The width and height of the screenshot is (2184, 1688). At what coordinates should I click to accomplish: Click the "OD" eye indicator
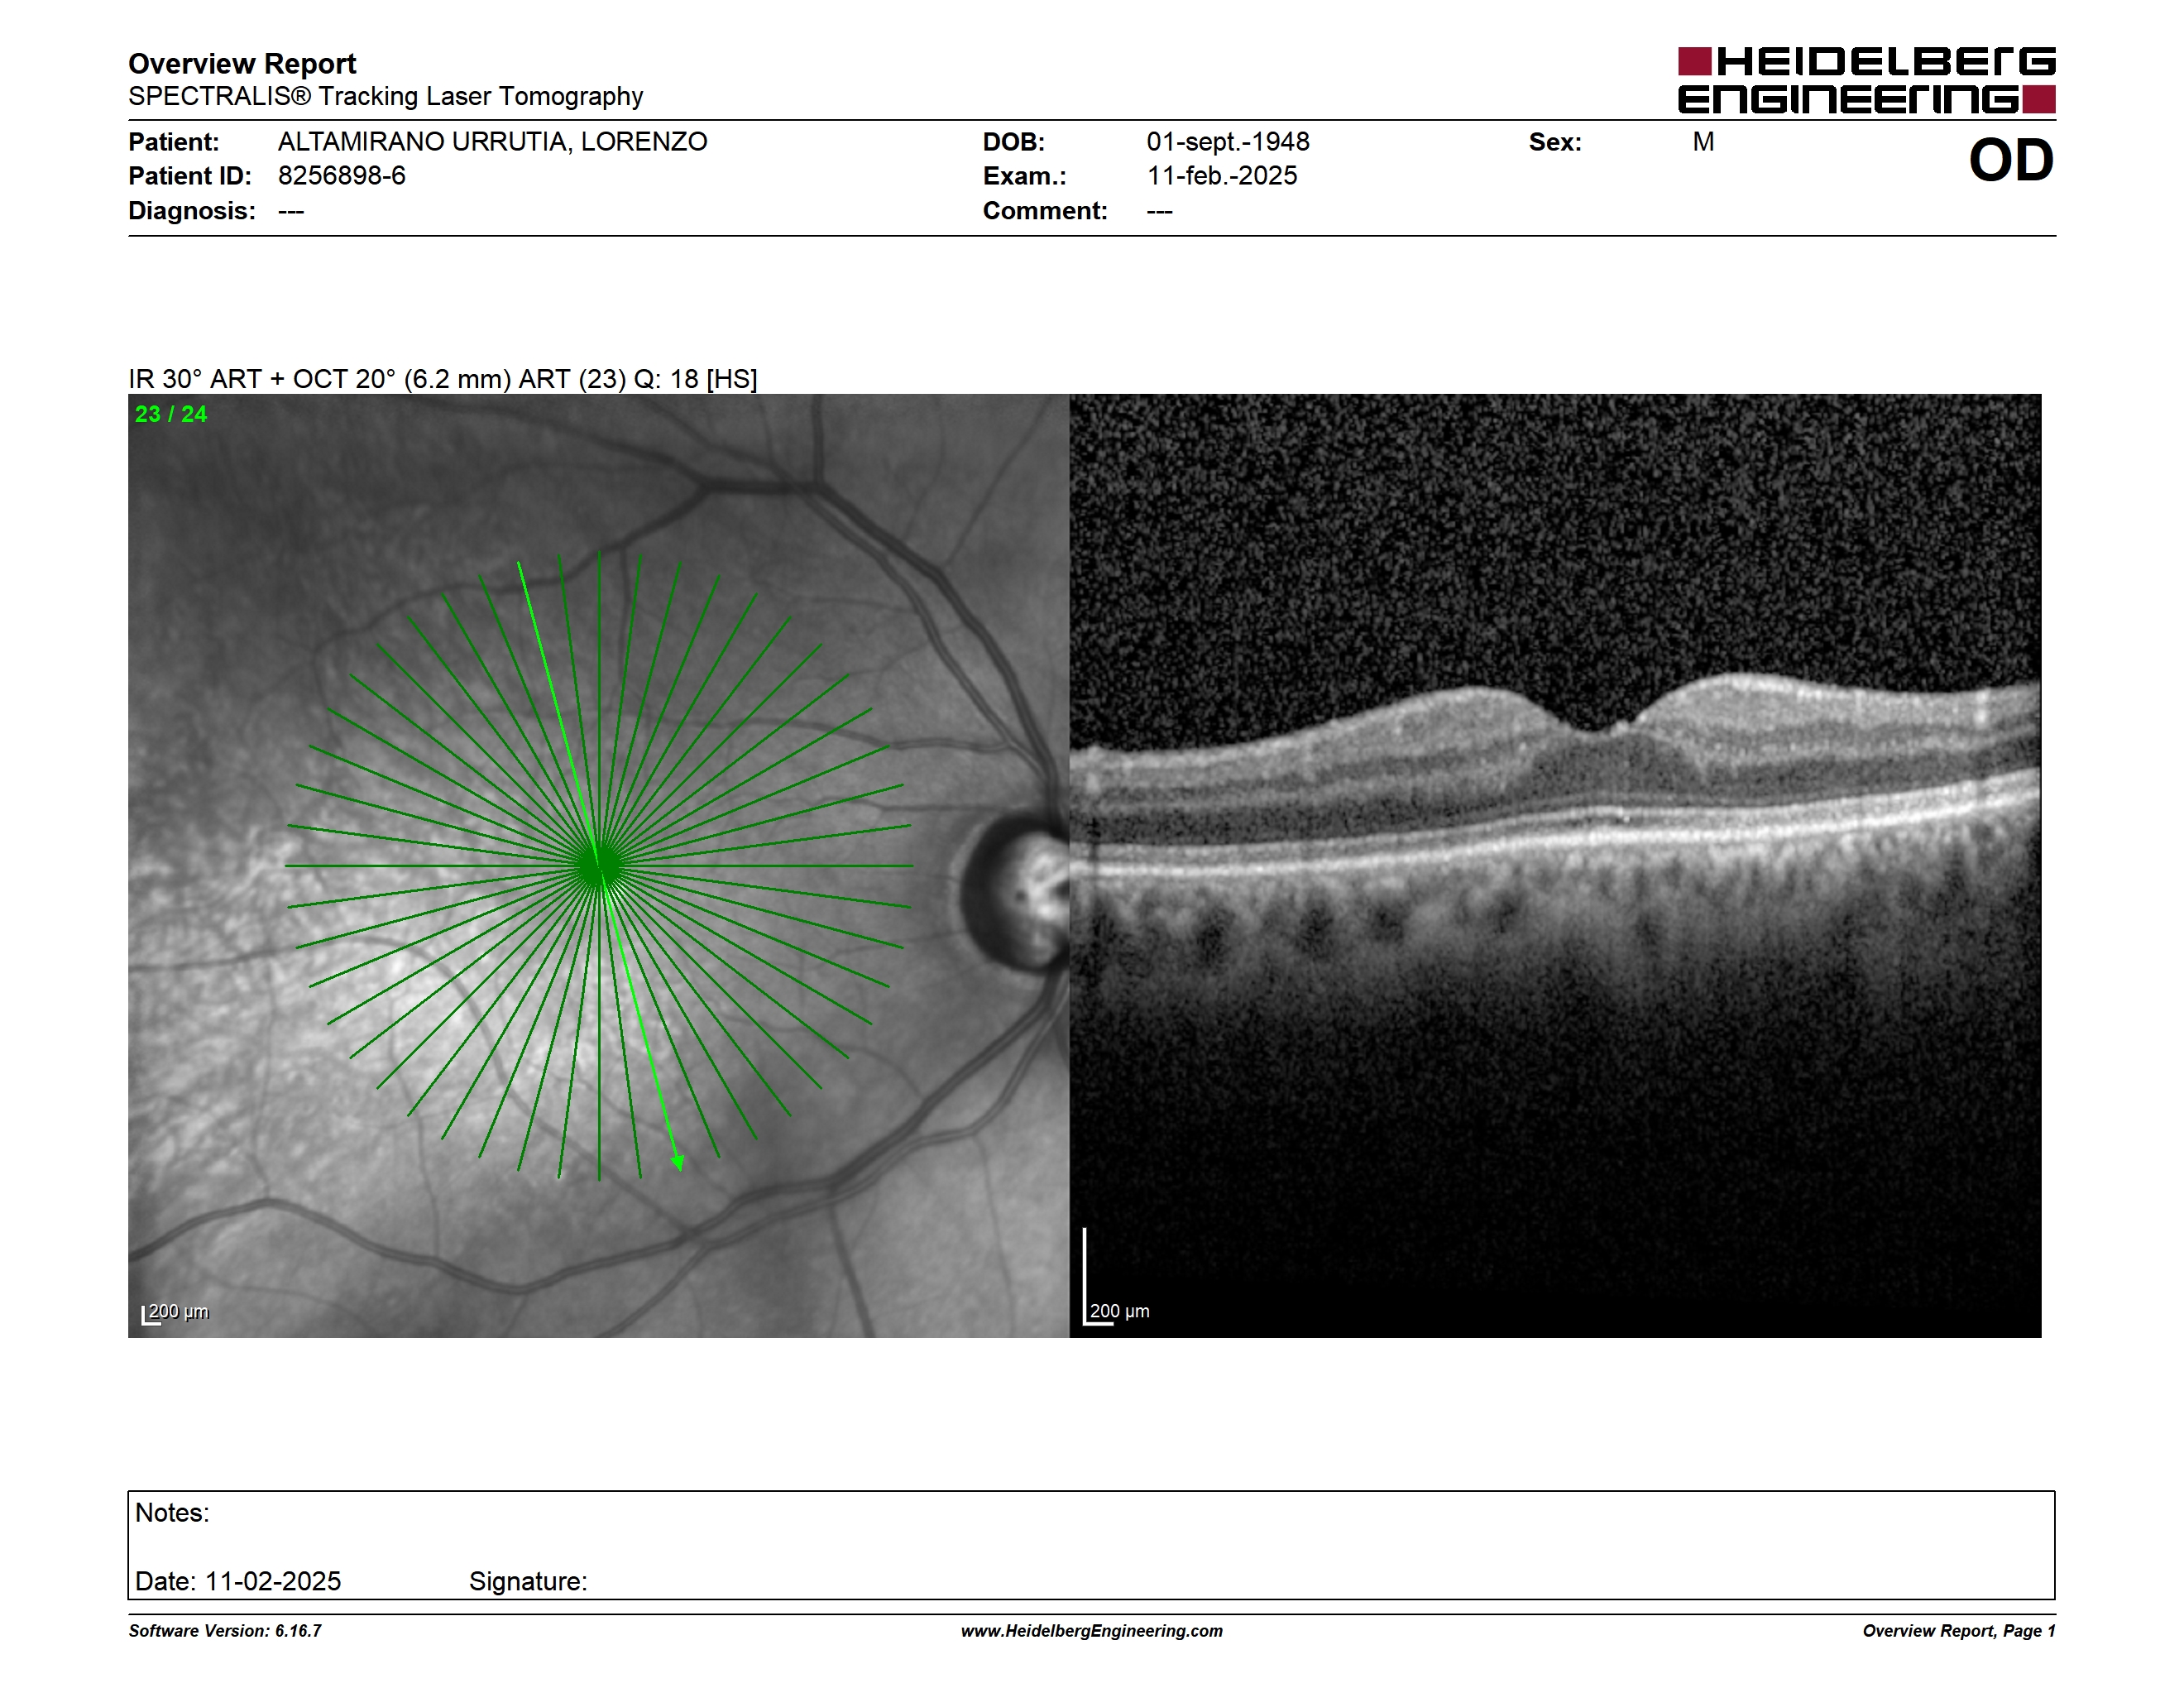click(x=2011, y=161)
